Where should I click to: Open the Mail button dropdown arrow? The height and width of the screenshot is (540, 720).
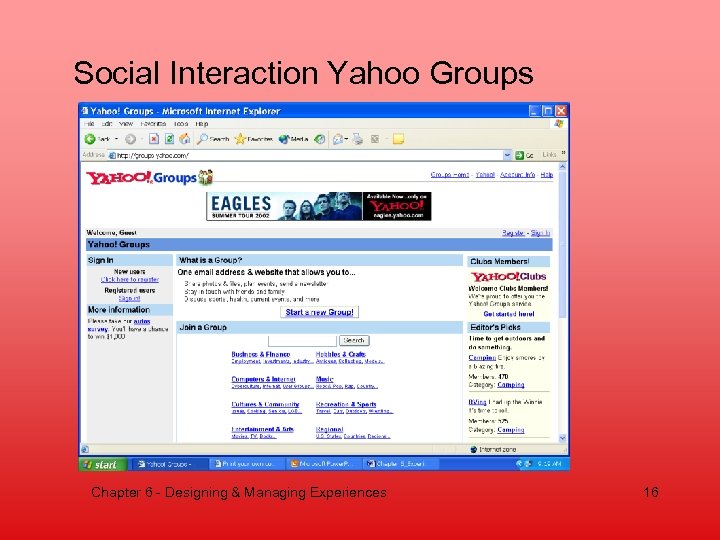click(346, 139)
